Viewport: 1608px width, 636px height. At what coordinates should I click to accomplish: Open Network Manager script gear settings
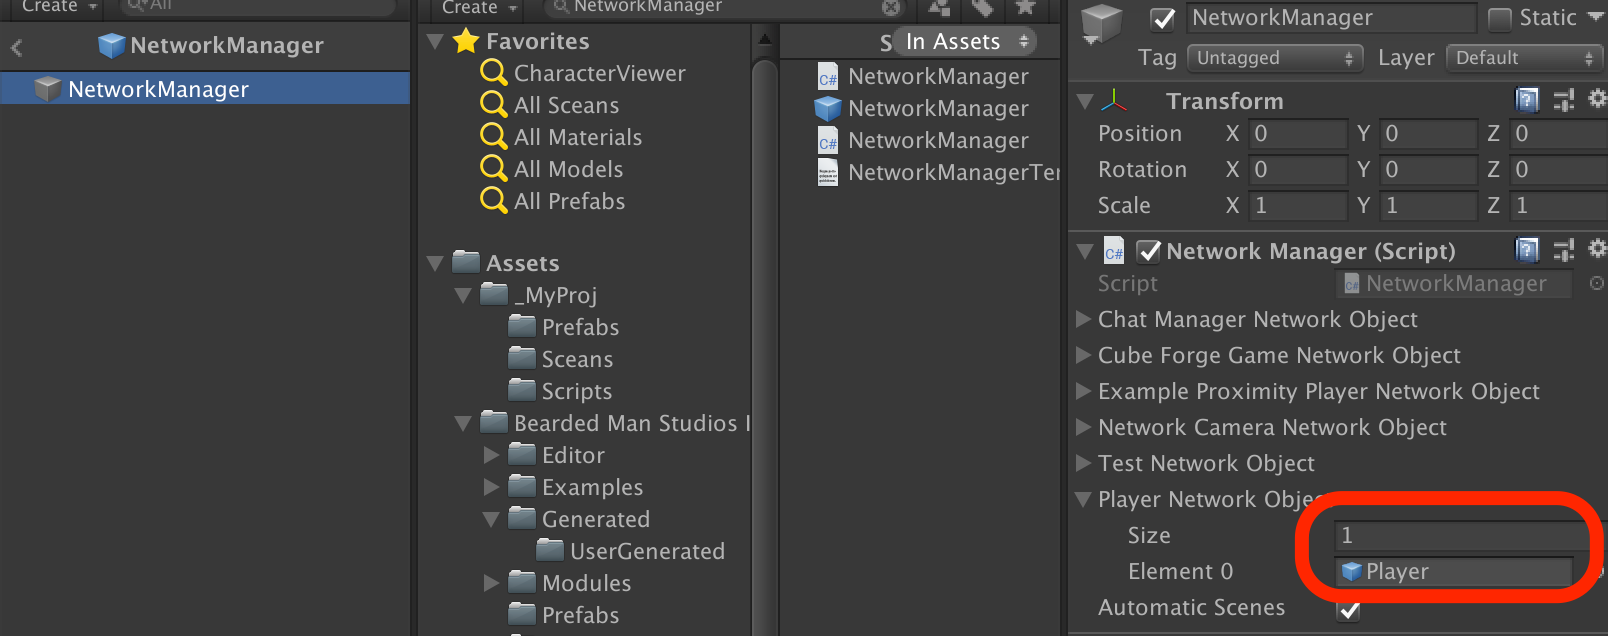tap(1597, 249)
